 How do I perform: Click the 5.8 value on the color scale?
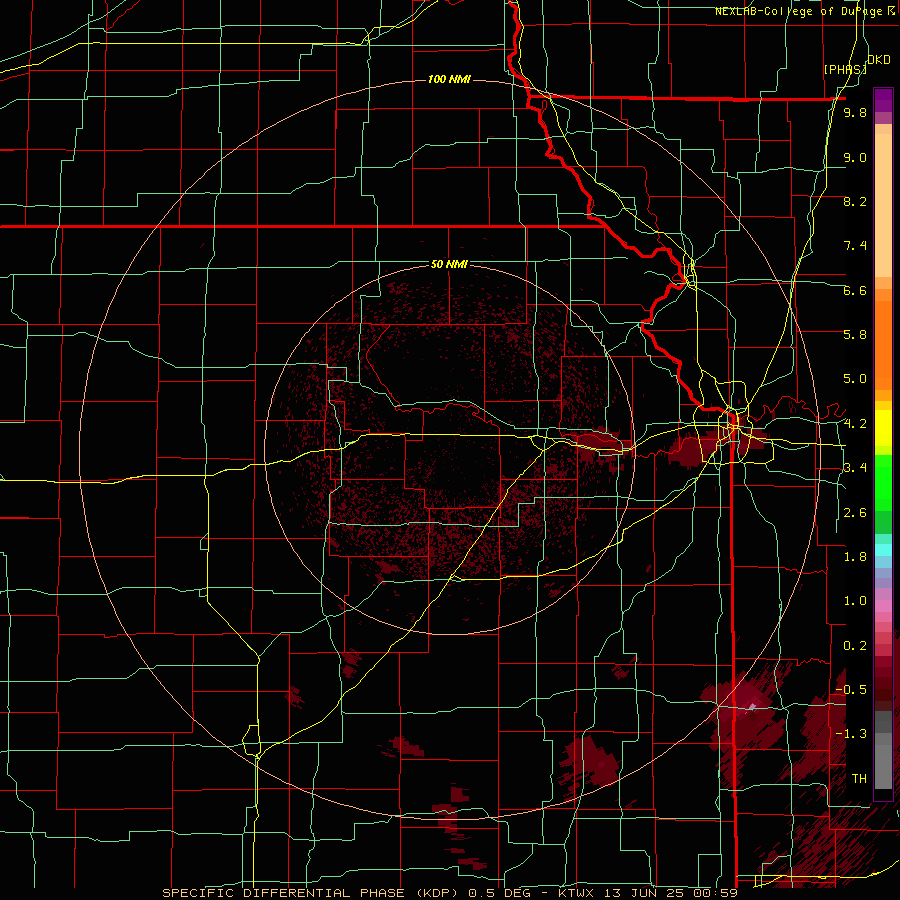point(855,334)
